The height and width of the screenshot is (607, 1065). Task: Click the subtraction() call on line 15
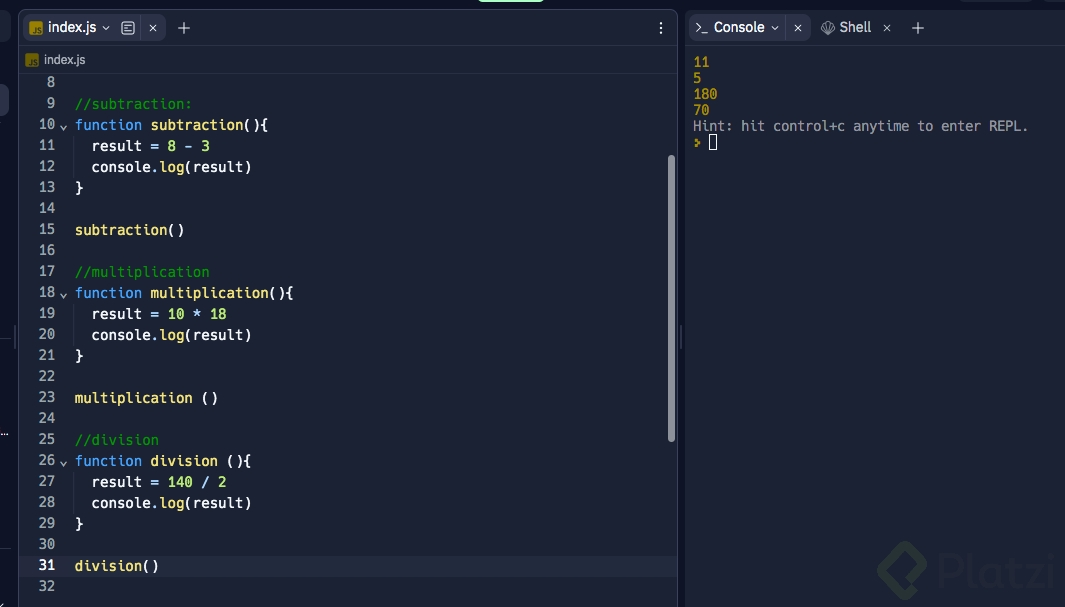click(129, 230)
